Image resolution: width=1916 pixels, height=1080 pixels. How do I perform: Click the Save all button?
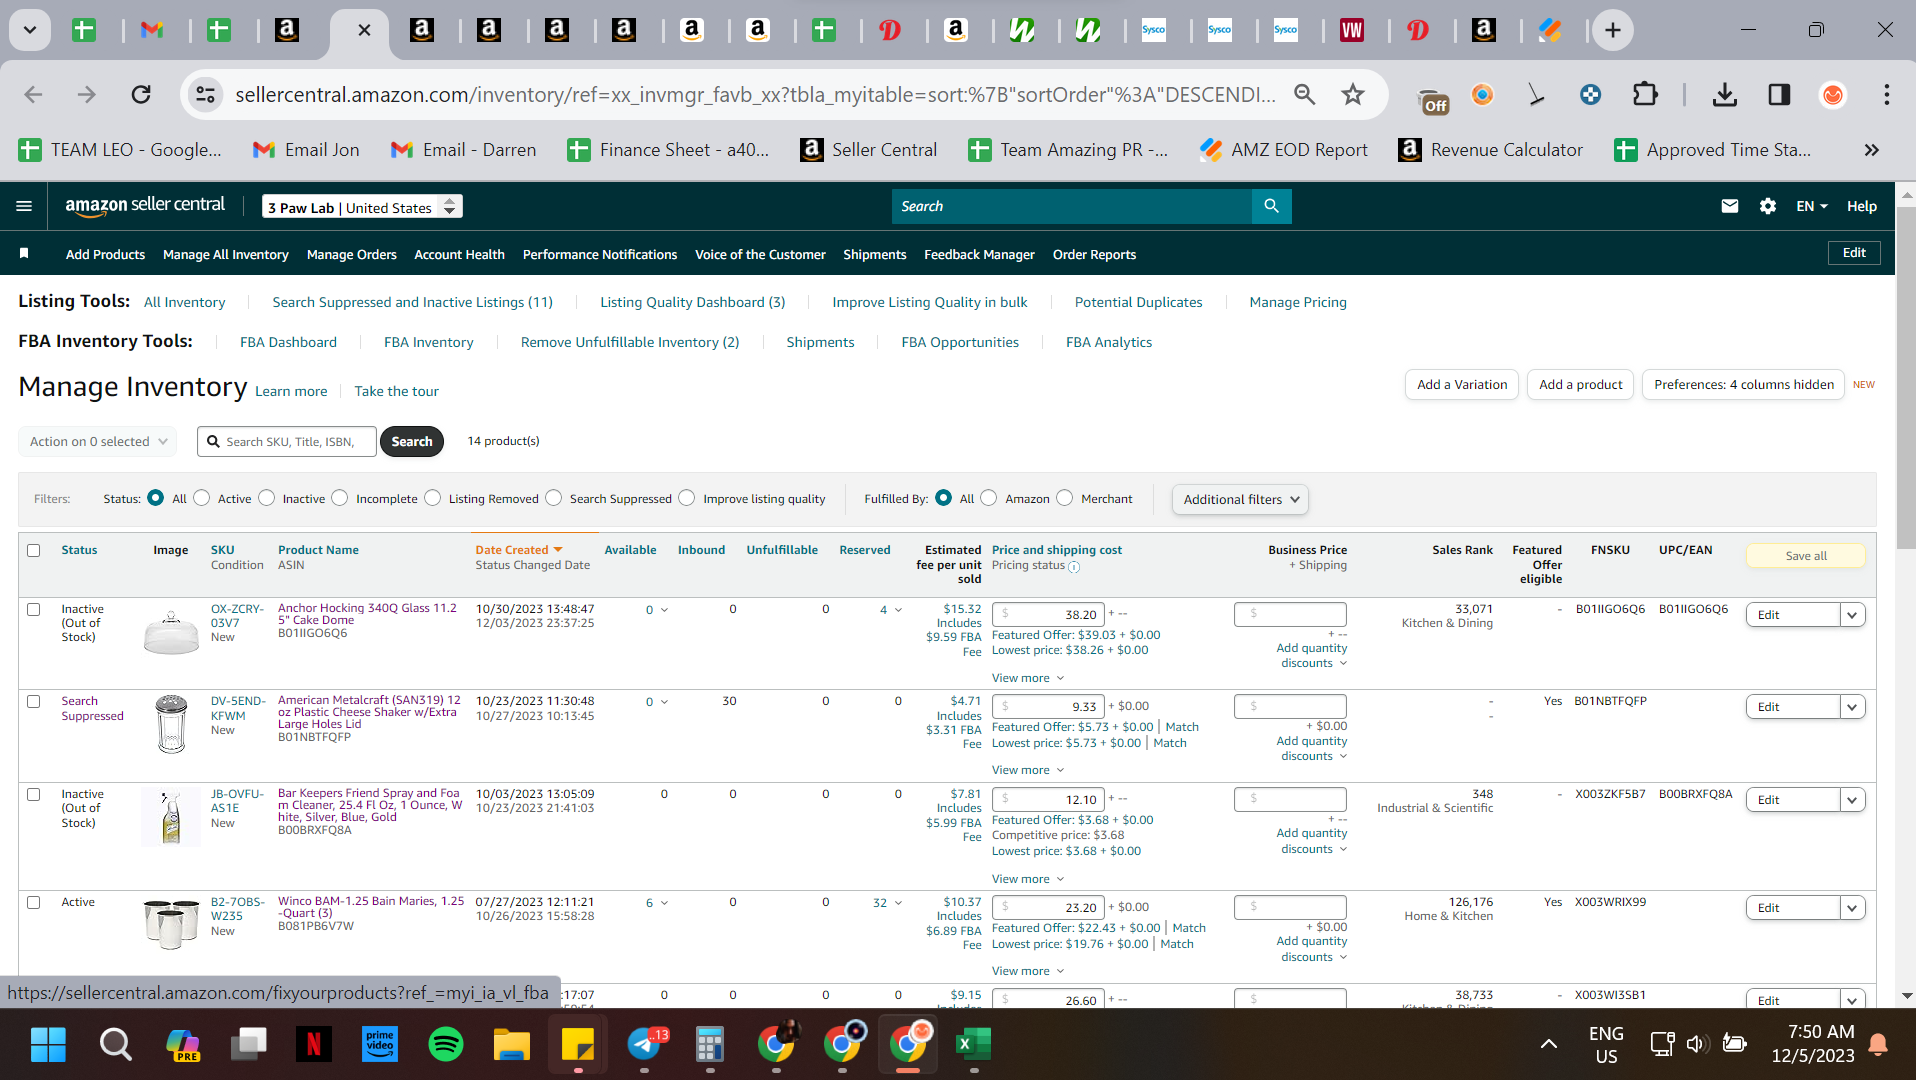(x=1805, y=556)
